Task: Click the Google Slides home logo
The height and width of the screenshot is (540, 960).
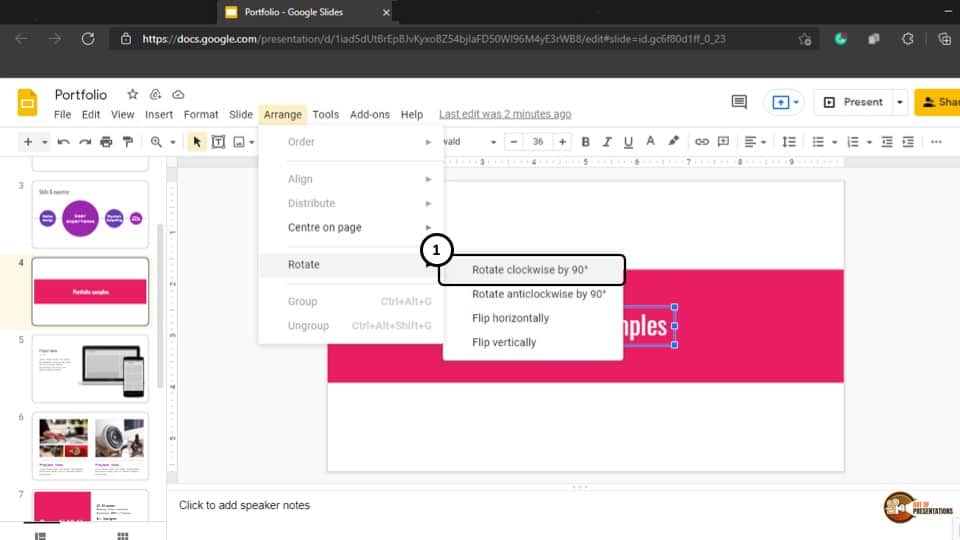Action: point(28,102)
